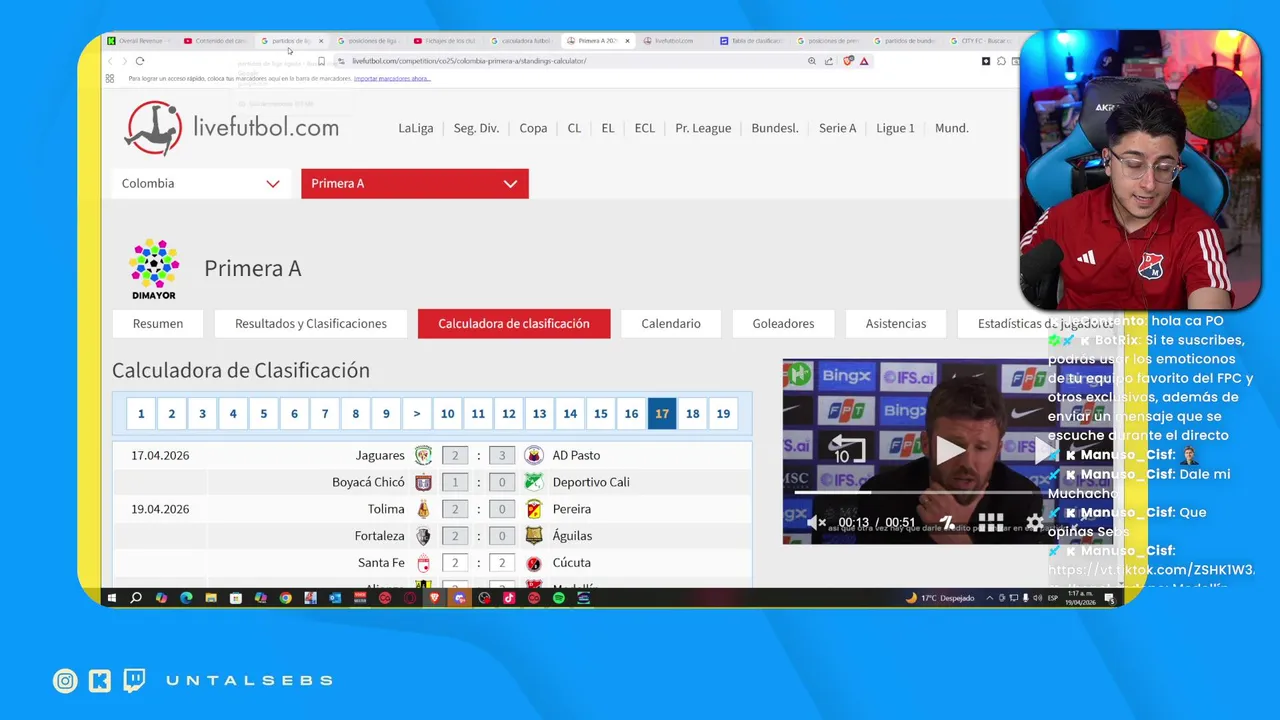The height and width of the screenshot is (720, 1280).
Task: Open the Windows Start menu
Action: [x=111, y=598]
